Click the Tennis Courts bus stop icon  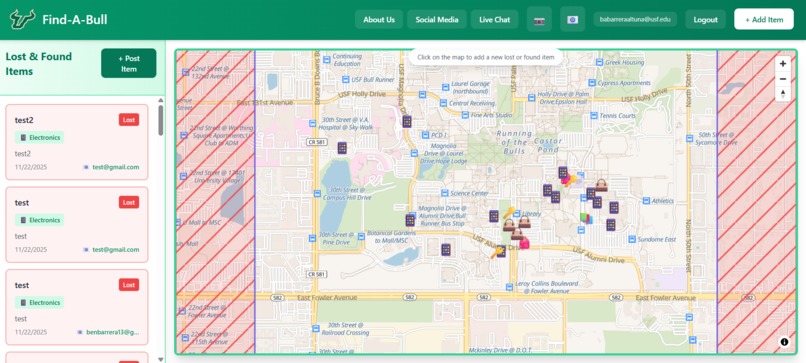pos(594,116)
